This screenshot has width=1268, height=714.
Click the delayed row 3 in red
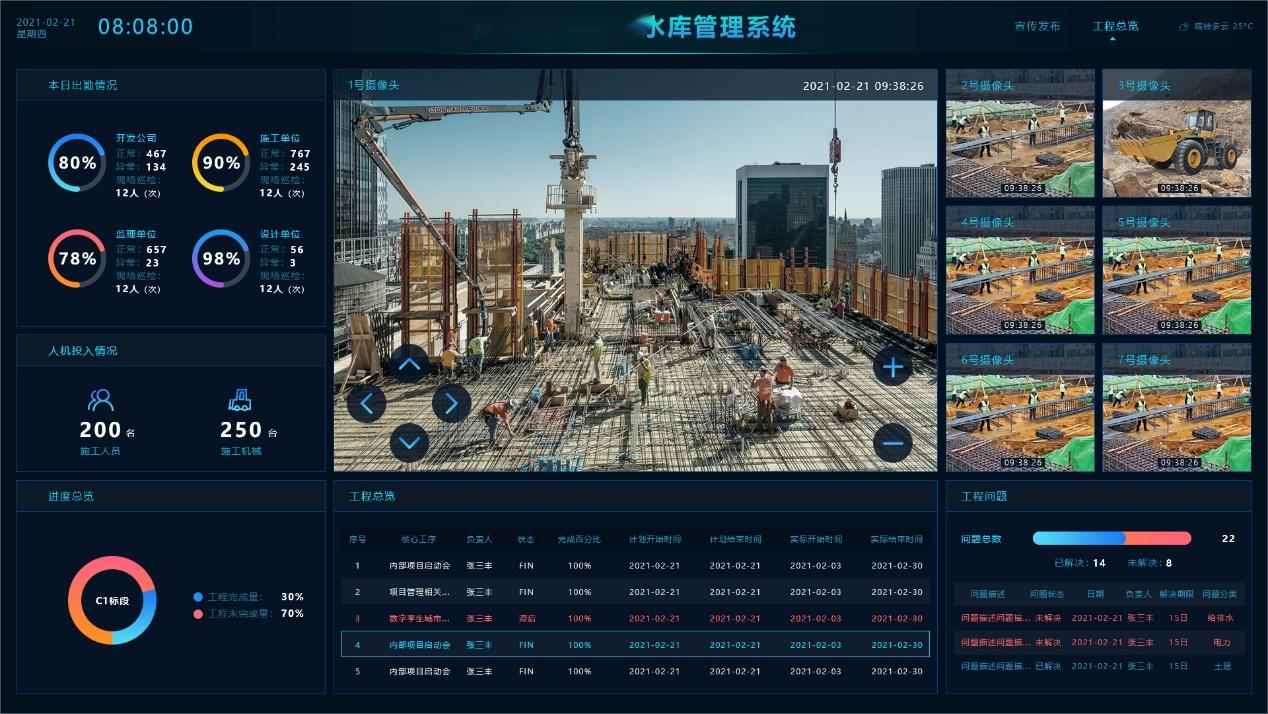tap(635, 618)
